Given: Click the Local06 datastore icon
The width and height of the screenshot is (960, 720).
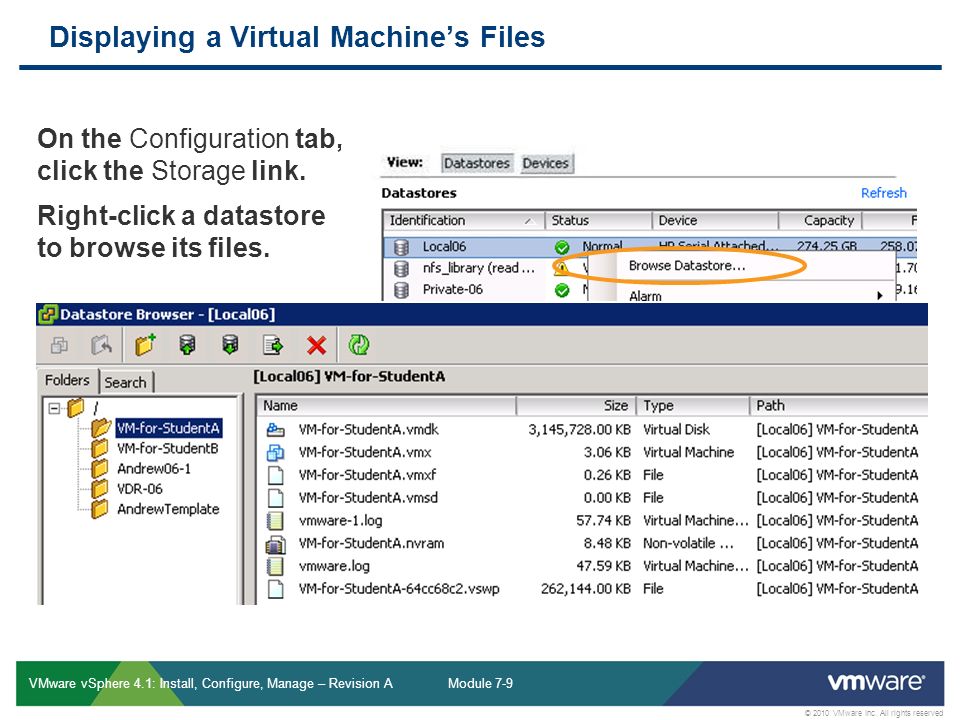Looking at the screenshot, I should [401, 247].
